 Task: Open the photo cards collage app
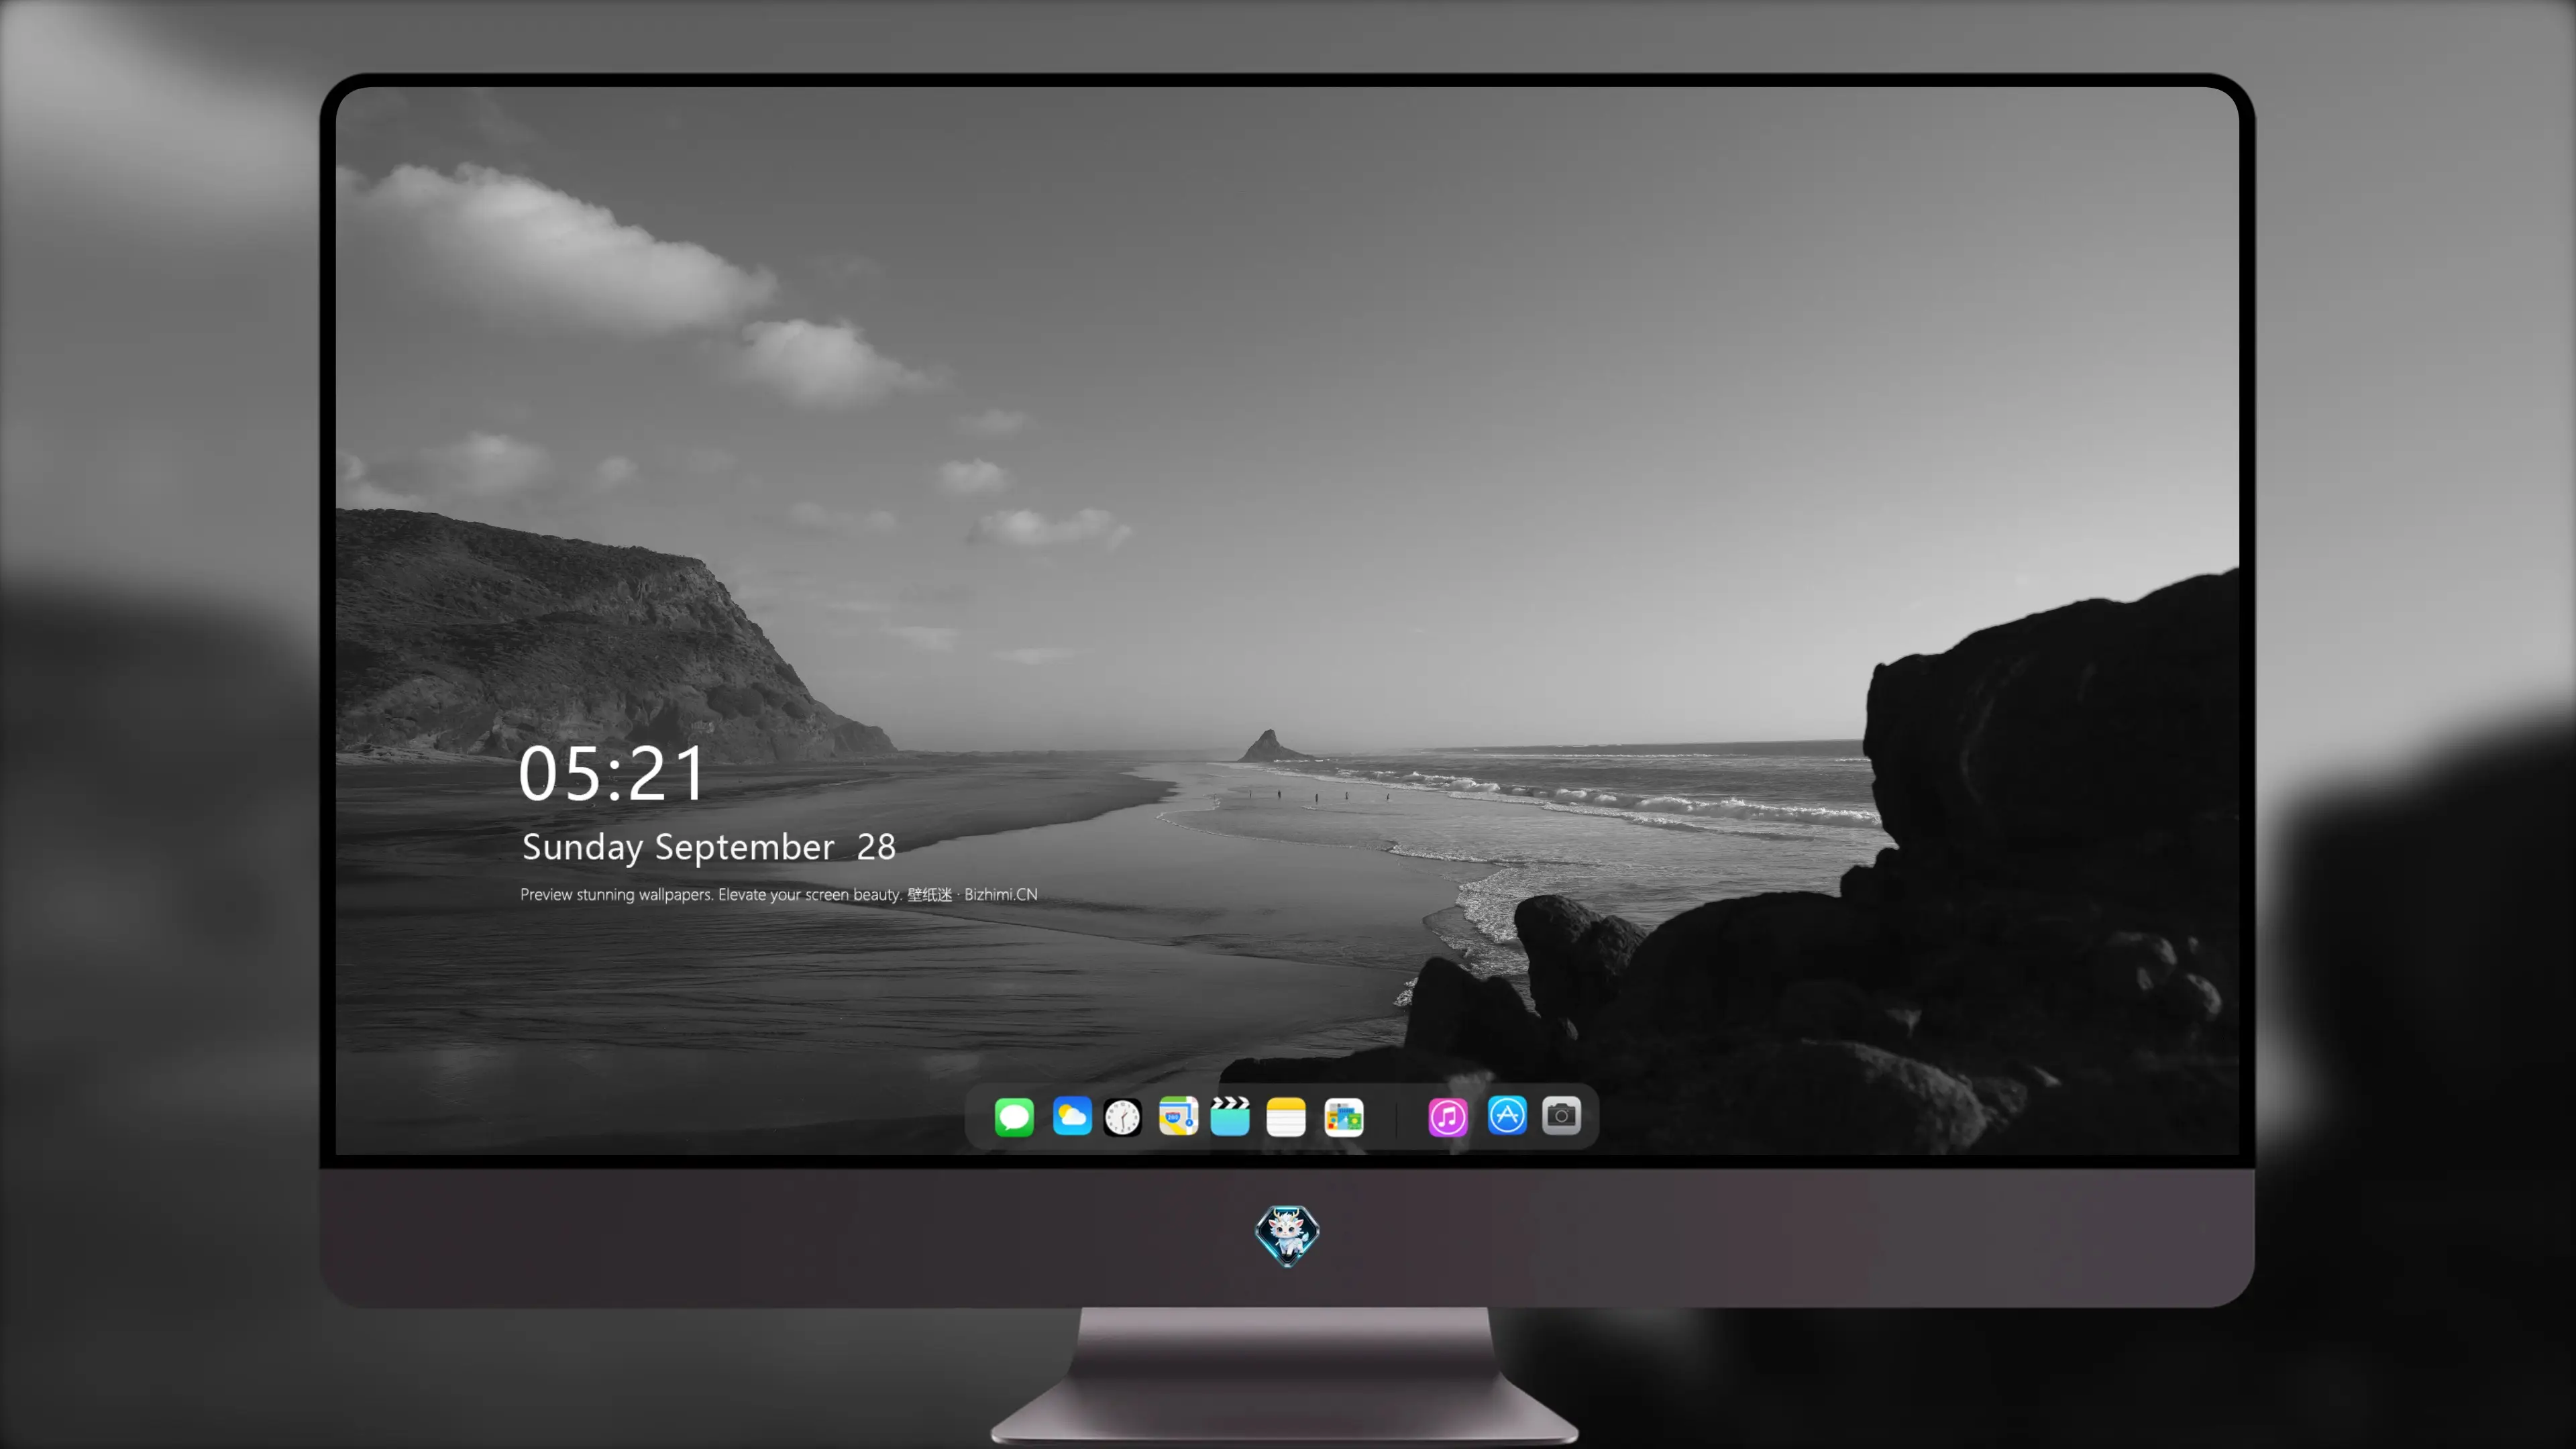[x=1344, y=1117]
